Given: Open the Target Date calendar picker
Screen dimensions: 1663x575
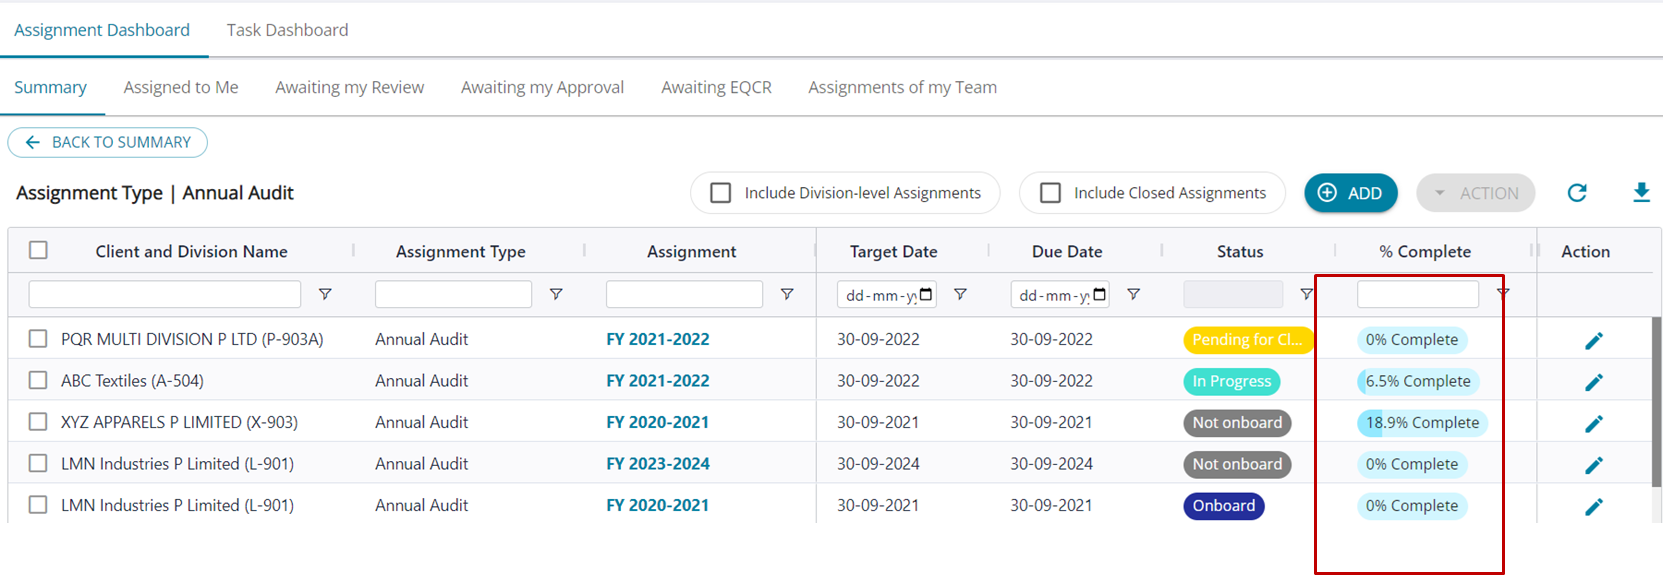Looking at the screenshot, I should point(926,295).
